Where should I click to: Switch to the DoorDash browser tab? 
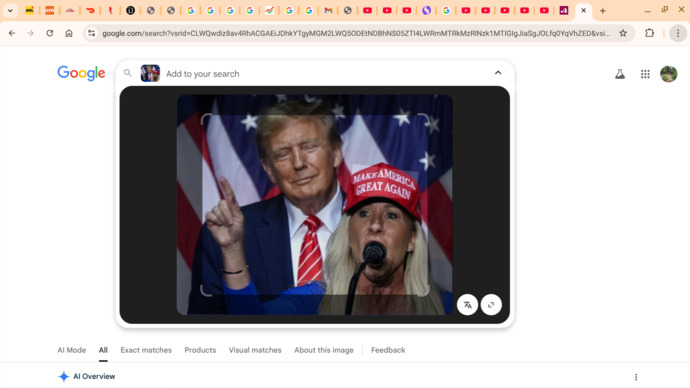[x=90, y=11]
